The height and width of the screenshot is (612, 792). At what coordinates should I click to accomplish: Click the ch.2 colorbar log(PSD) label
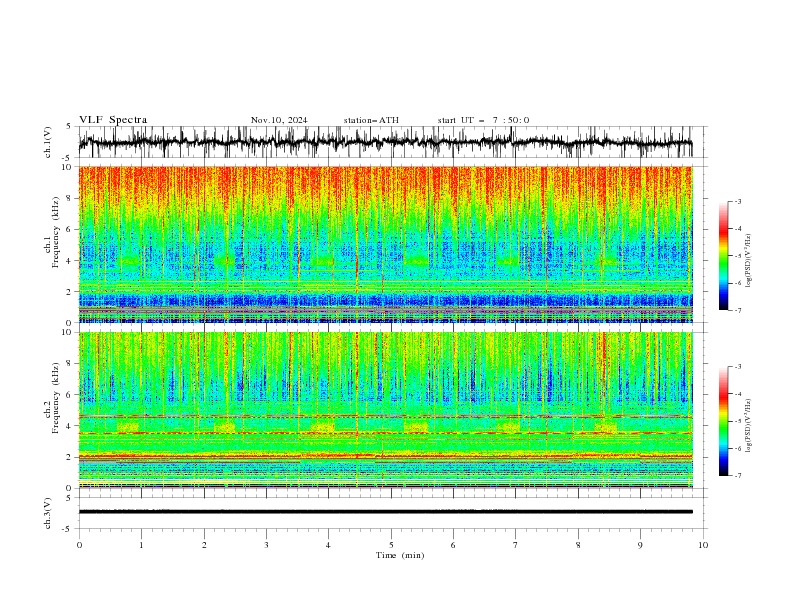pos(748,425)
